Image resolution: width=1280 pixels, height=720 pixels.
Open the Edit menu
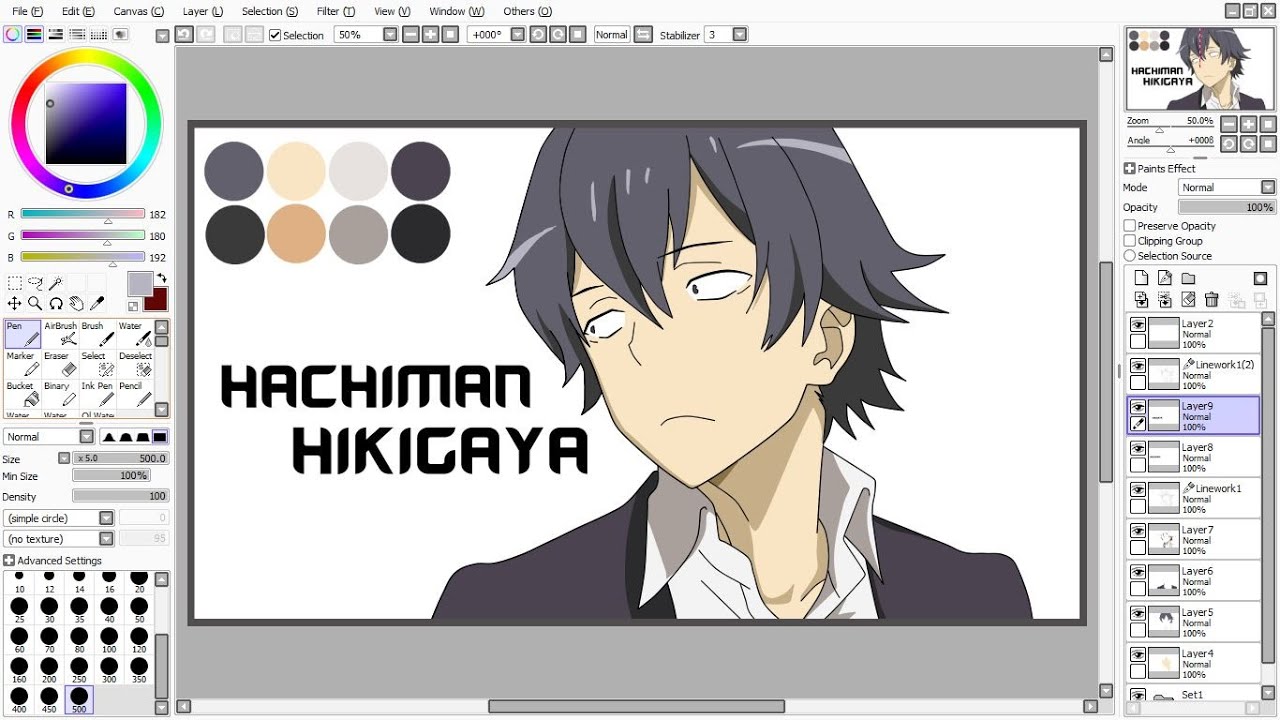pyautogui.click(x=78, y=11)
